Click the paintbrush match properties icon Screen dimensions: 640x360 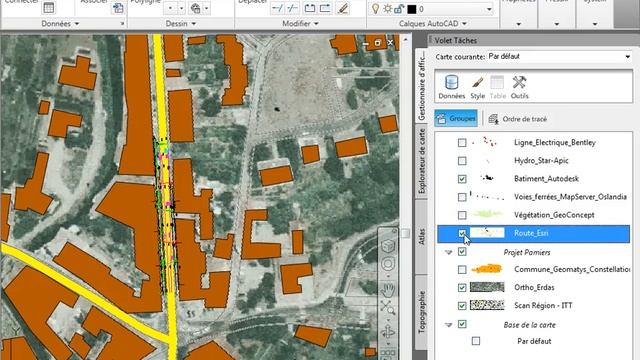[x=342, y=8]
